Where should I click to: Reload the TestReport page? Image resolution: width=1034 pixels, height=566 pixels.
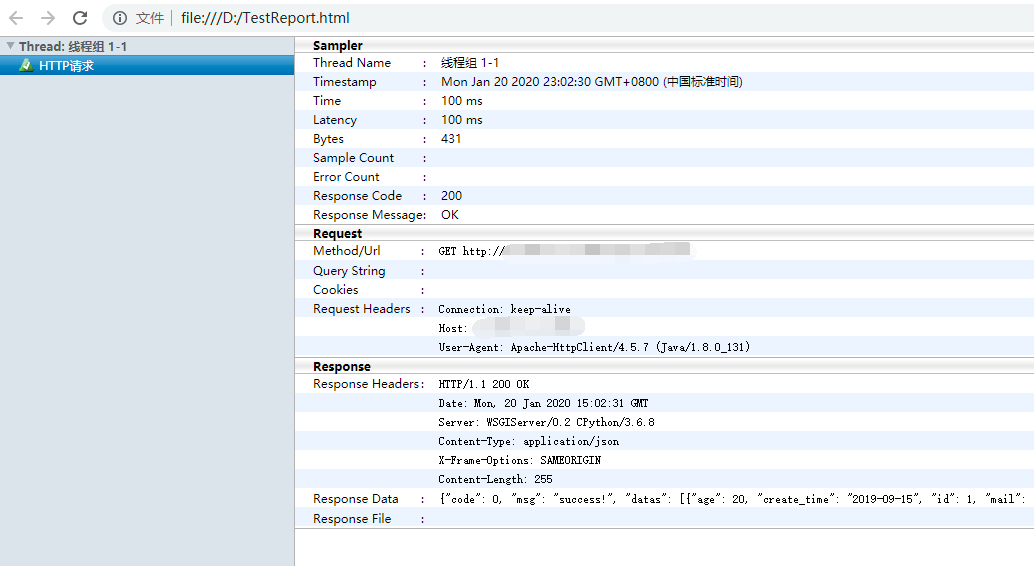[x=80, y=18]
